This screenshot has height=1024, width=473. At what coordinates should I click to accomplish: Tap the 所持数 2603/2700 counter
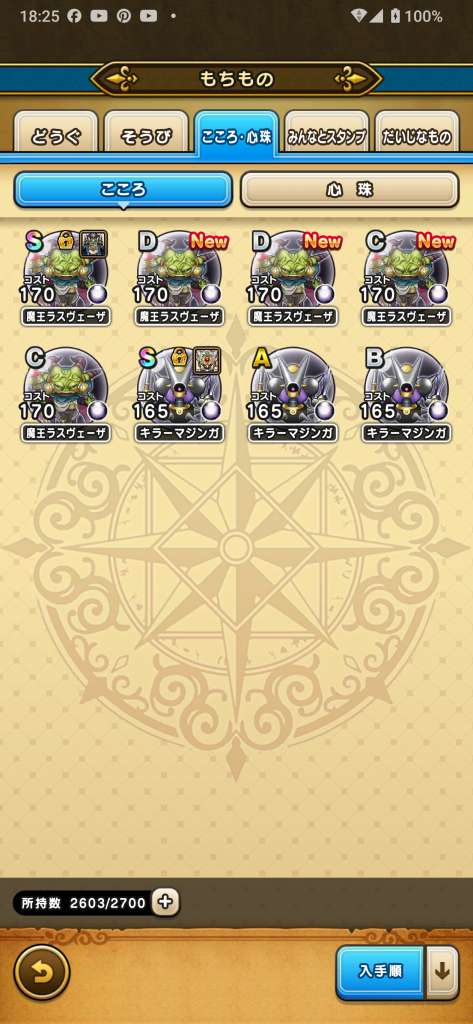pos(83,903)
